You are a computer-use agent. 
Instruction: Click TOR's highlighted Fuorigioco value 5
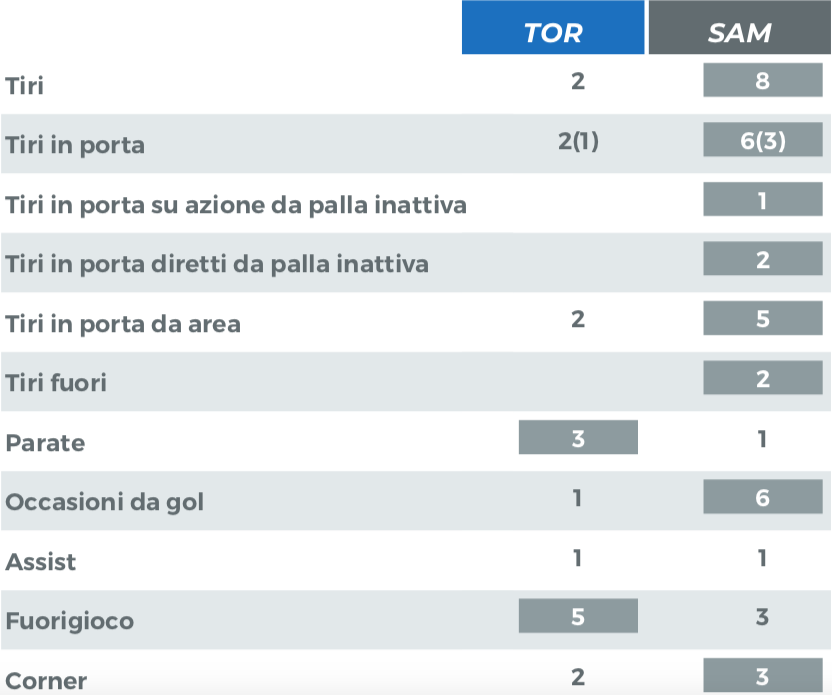pos(578,616)
